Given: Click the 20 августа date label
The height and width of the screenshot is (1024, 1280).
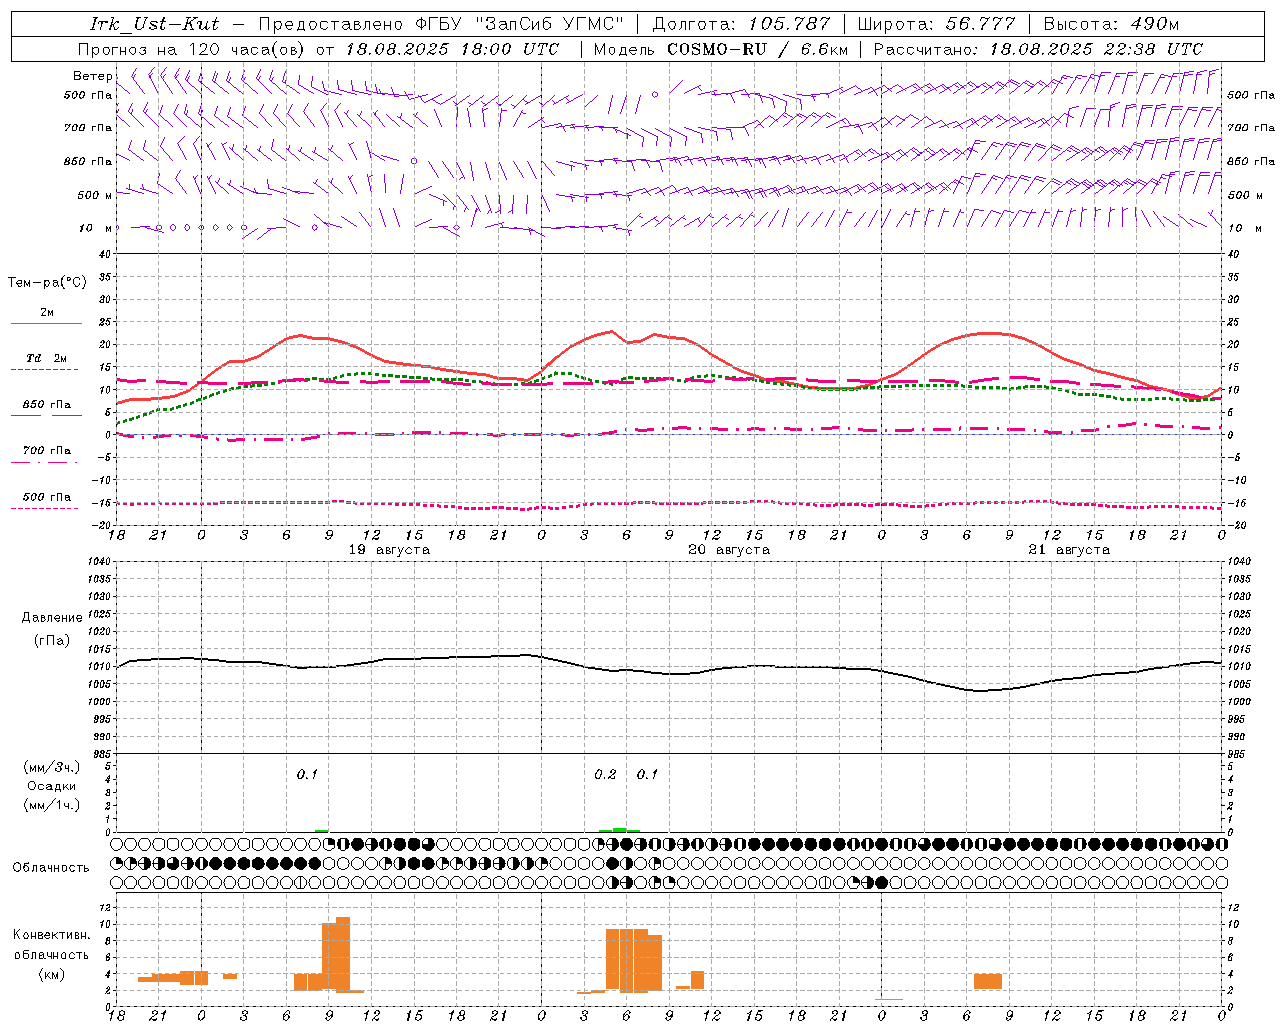Looking at the screenshot, I should coord(729,550).
